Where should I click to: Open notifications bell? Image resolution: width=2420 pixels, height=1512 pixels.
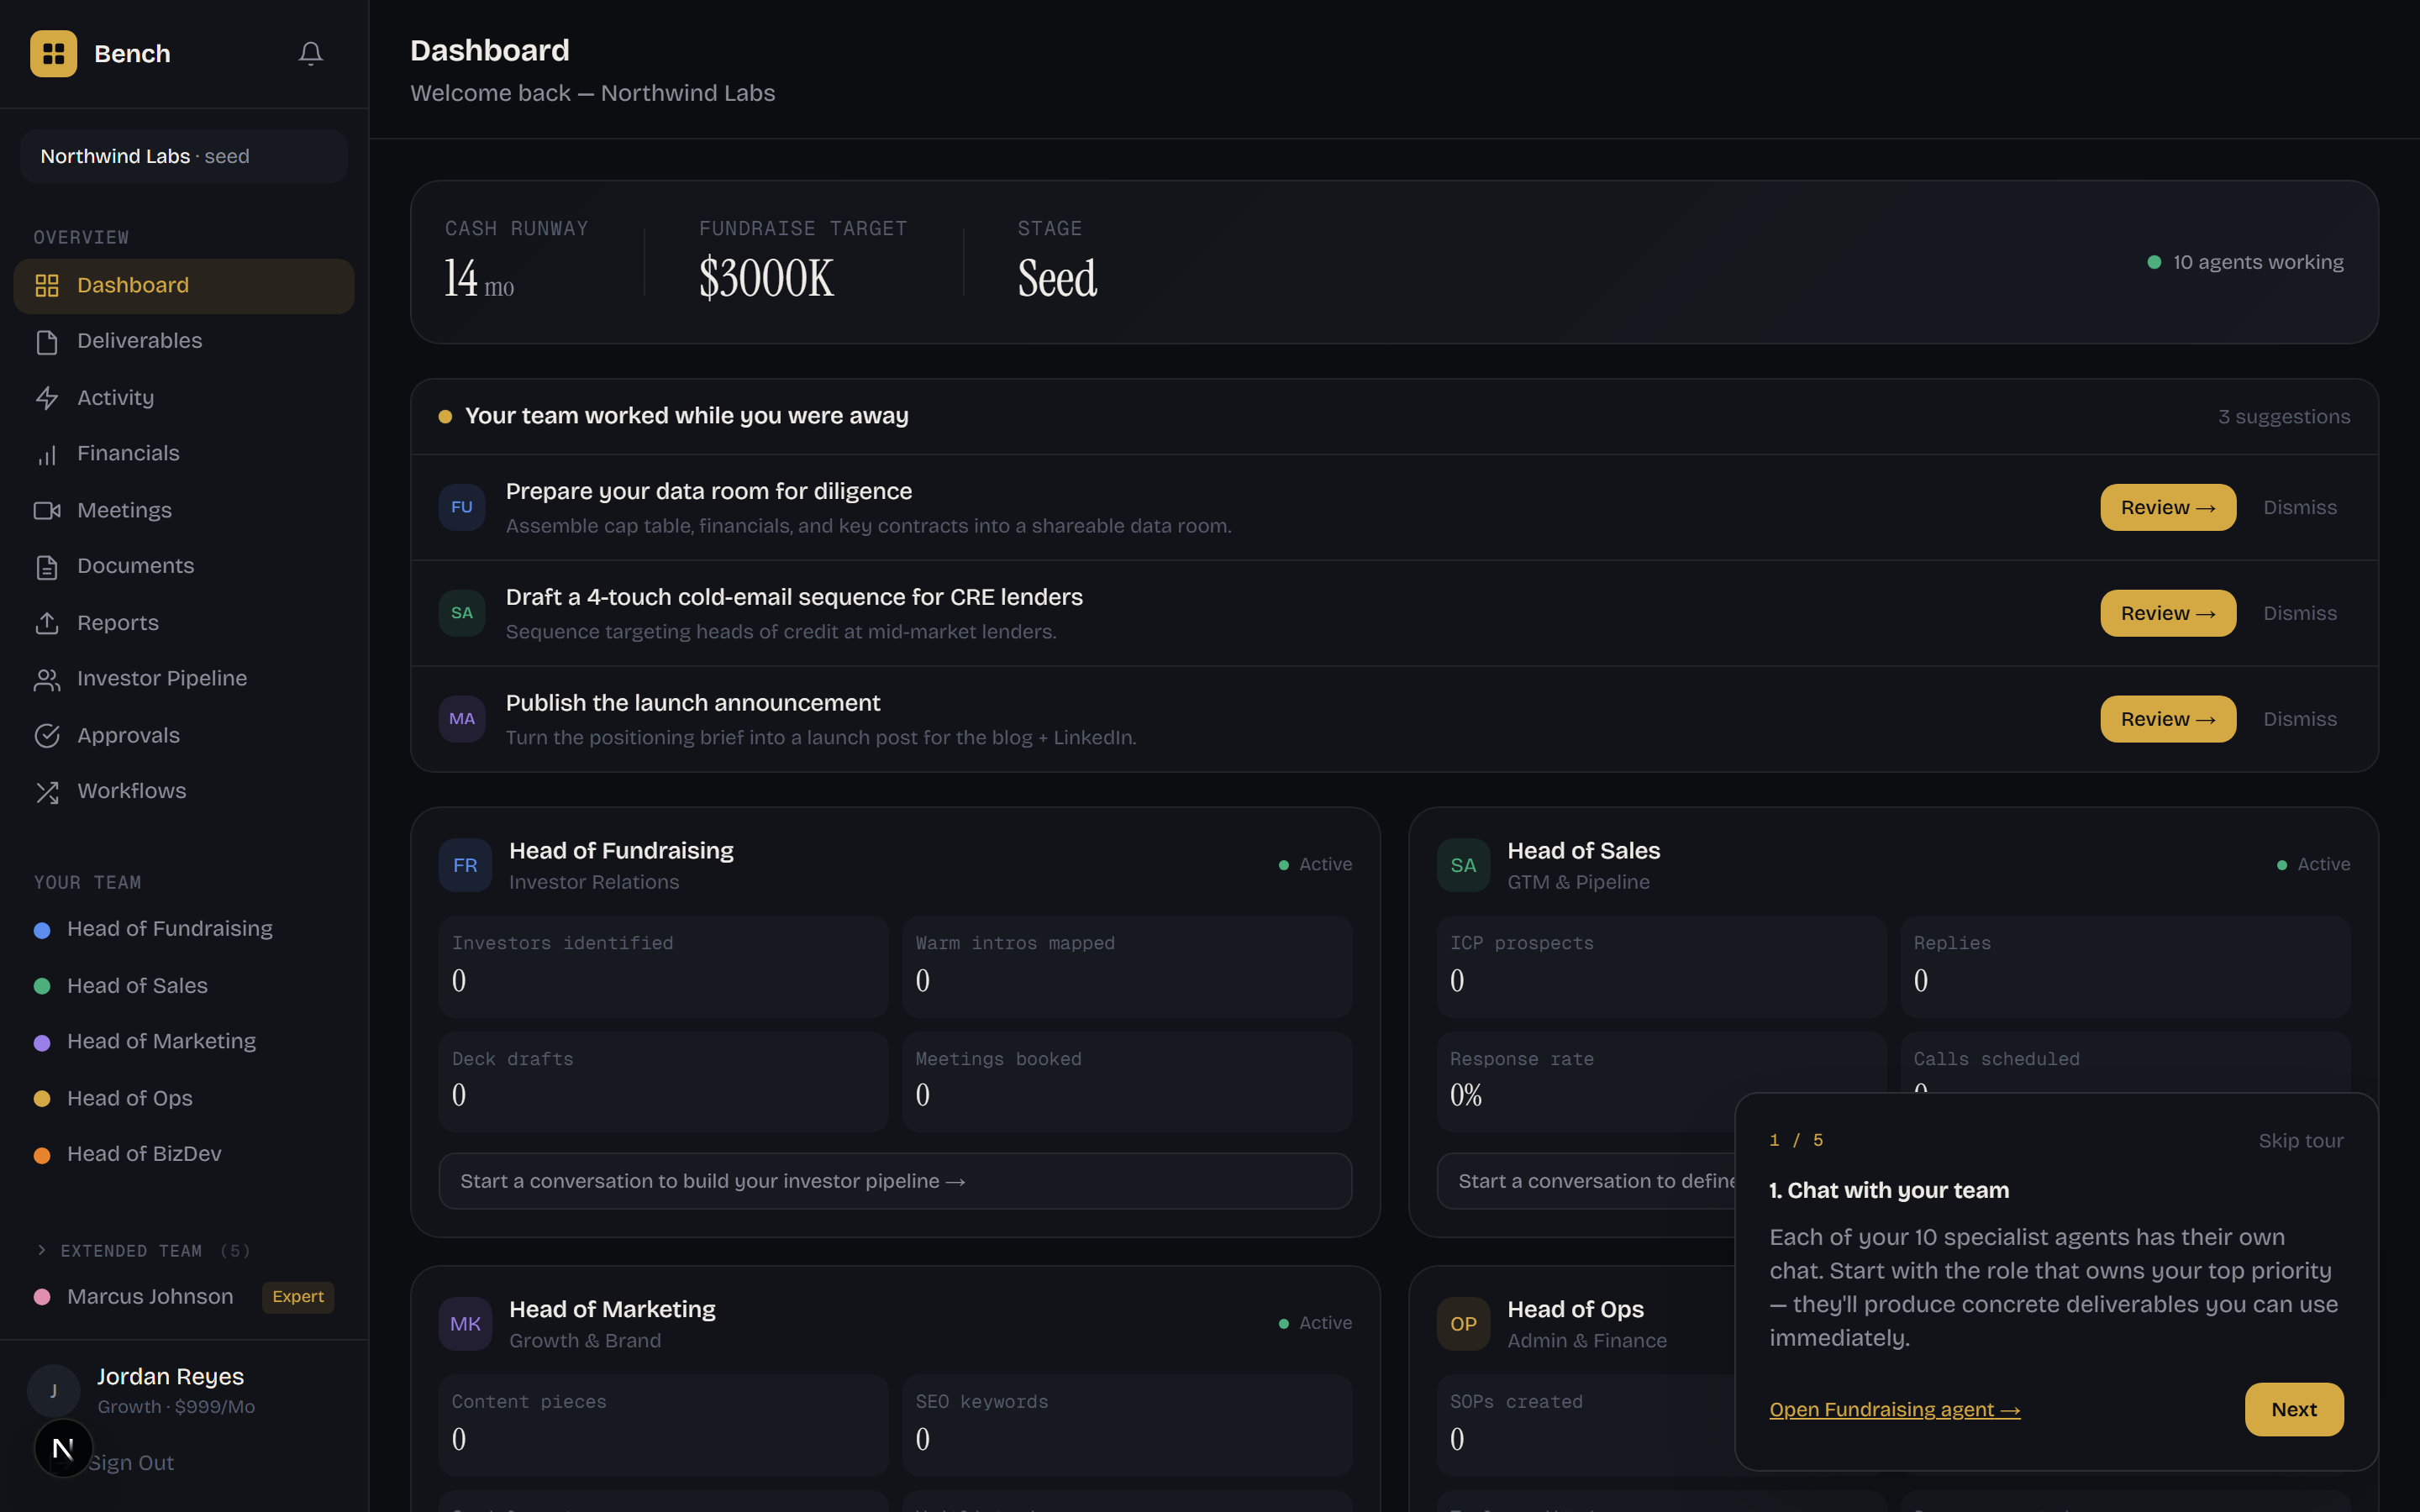(x=311, y=53)
